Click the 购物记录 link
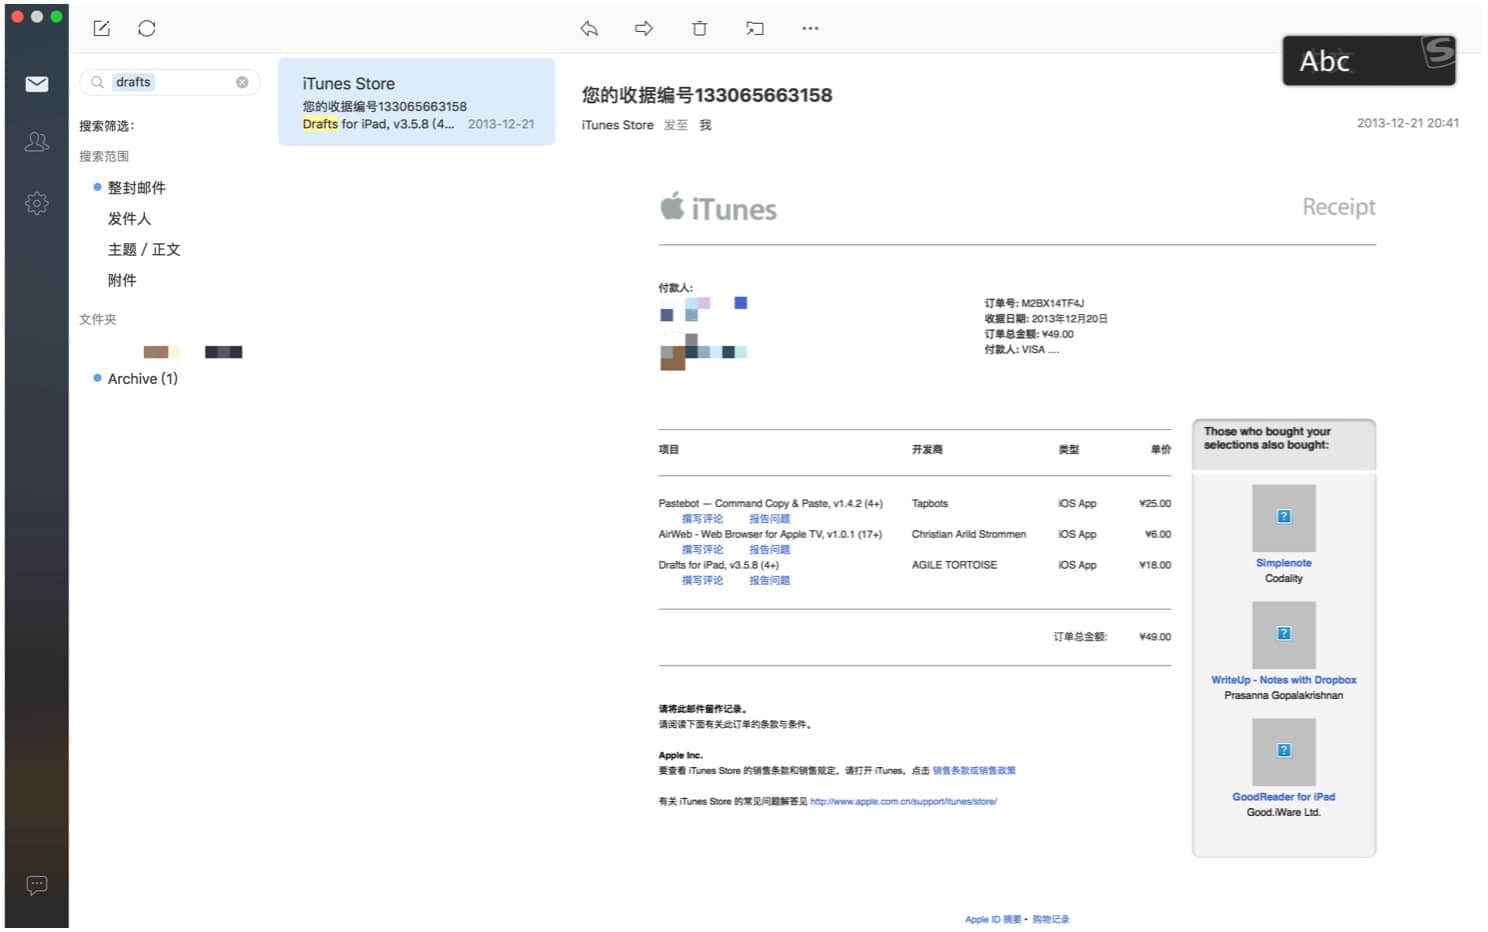This screenshot has height=932, width=1488. coord(1050,920)
